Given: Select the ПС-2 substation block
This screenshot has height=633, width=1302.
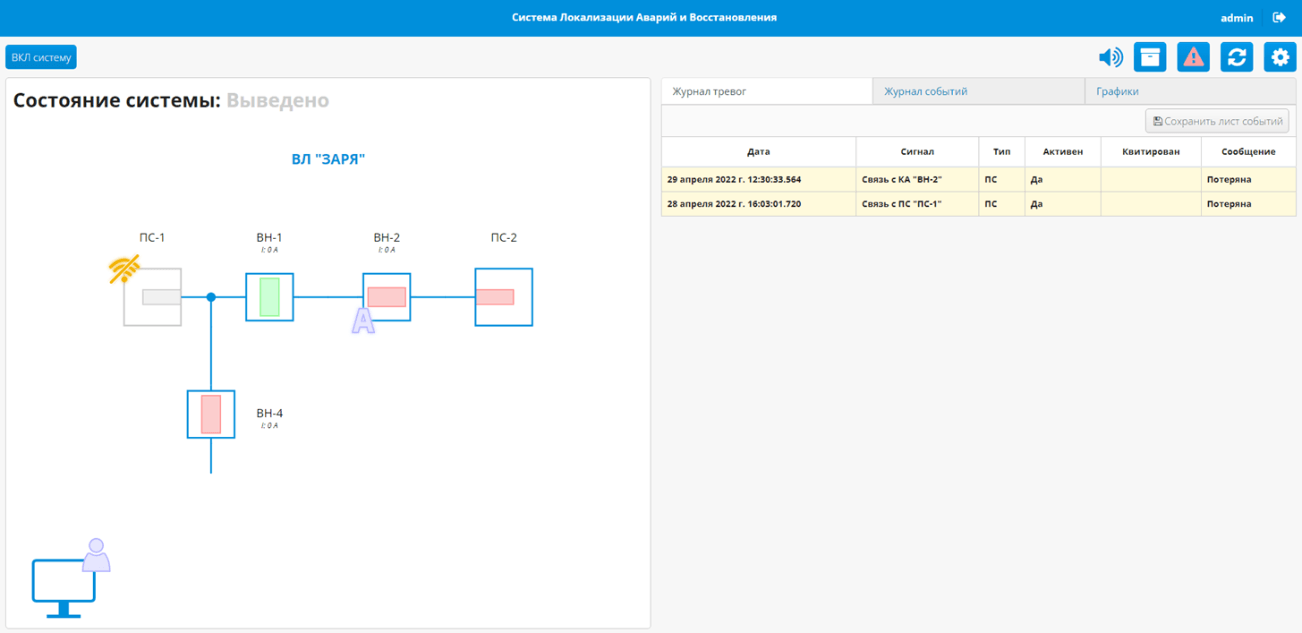Looking at the screenshot, I should point(504,297).
